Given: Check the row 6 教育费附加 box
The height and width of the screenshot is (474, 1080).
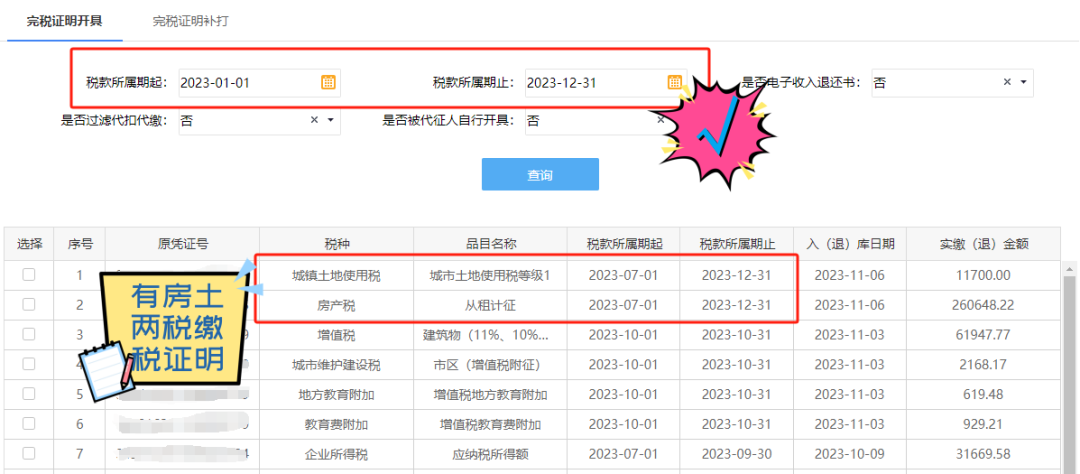Looking at the screenshot, I should [28, 423].
